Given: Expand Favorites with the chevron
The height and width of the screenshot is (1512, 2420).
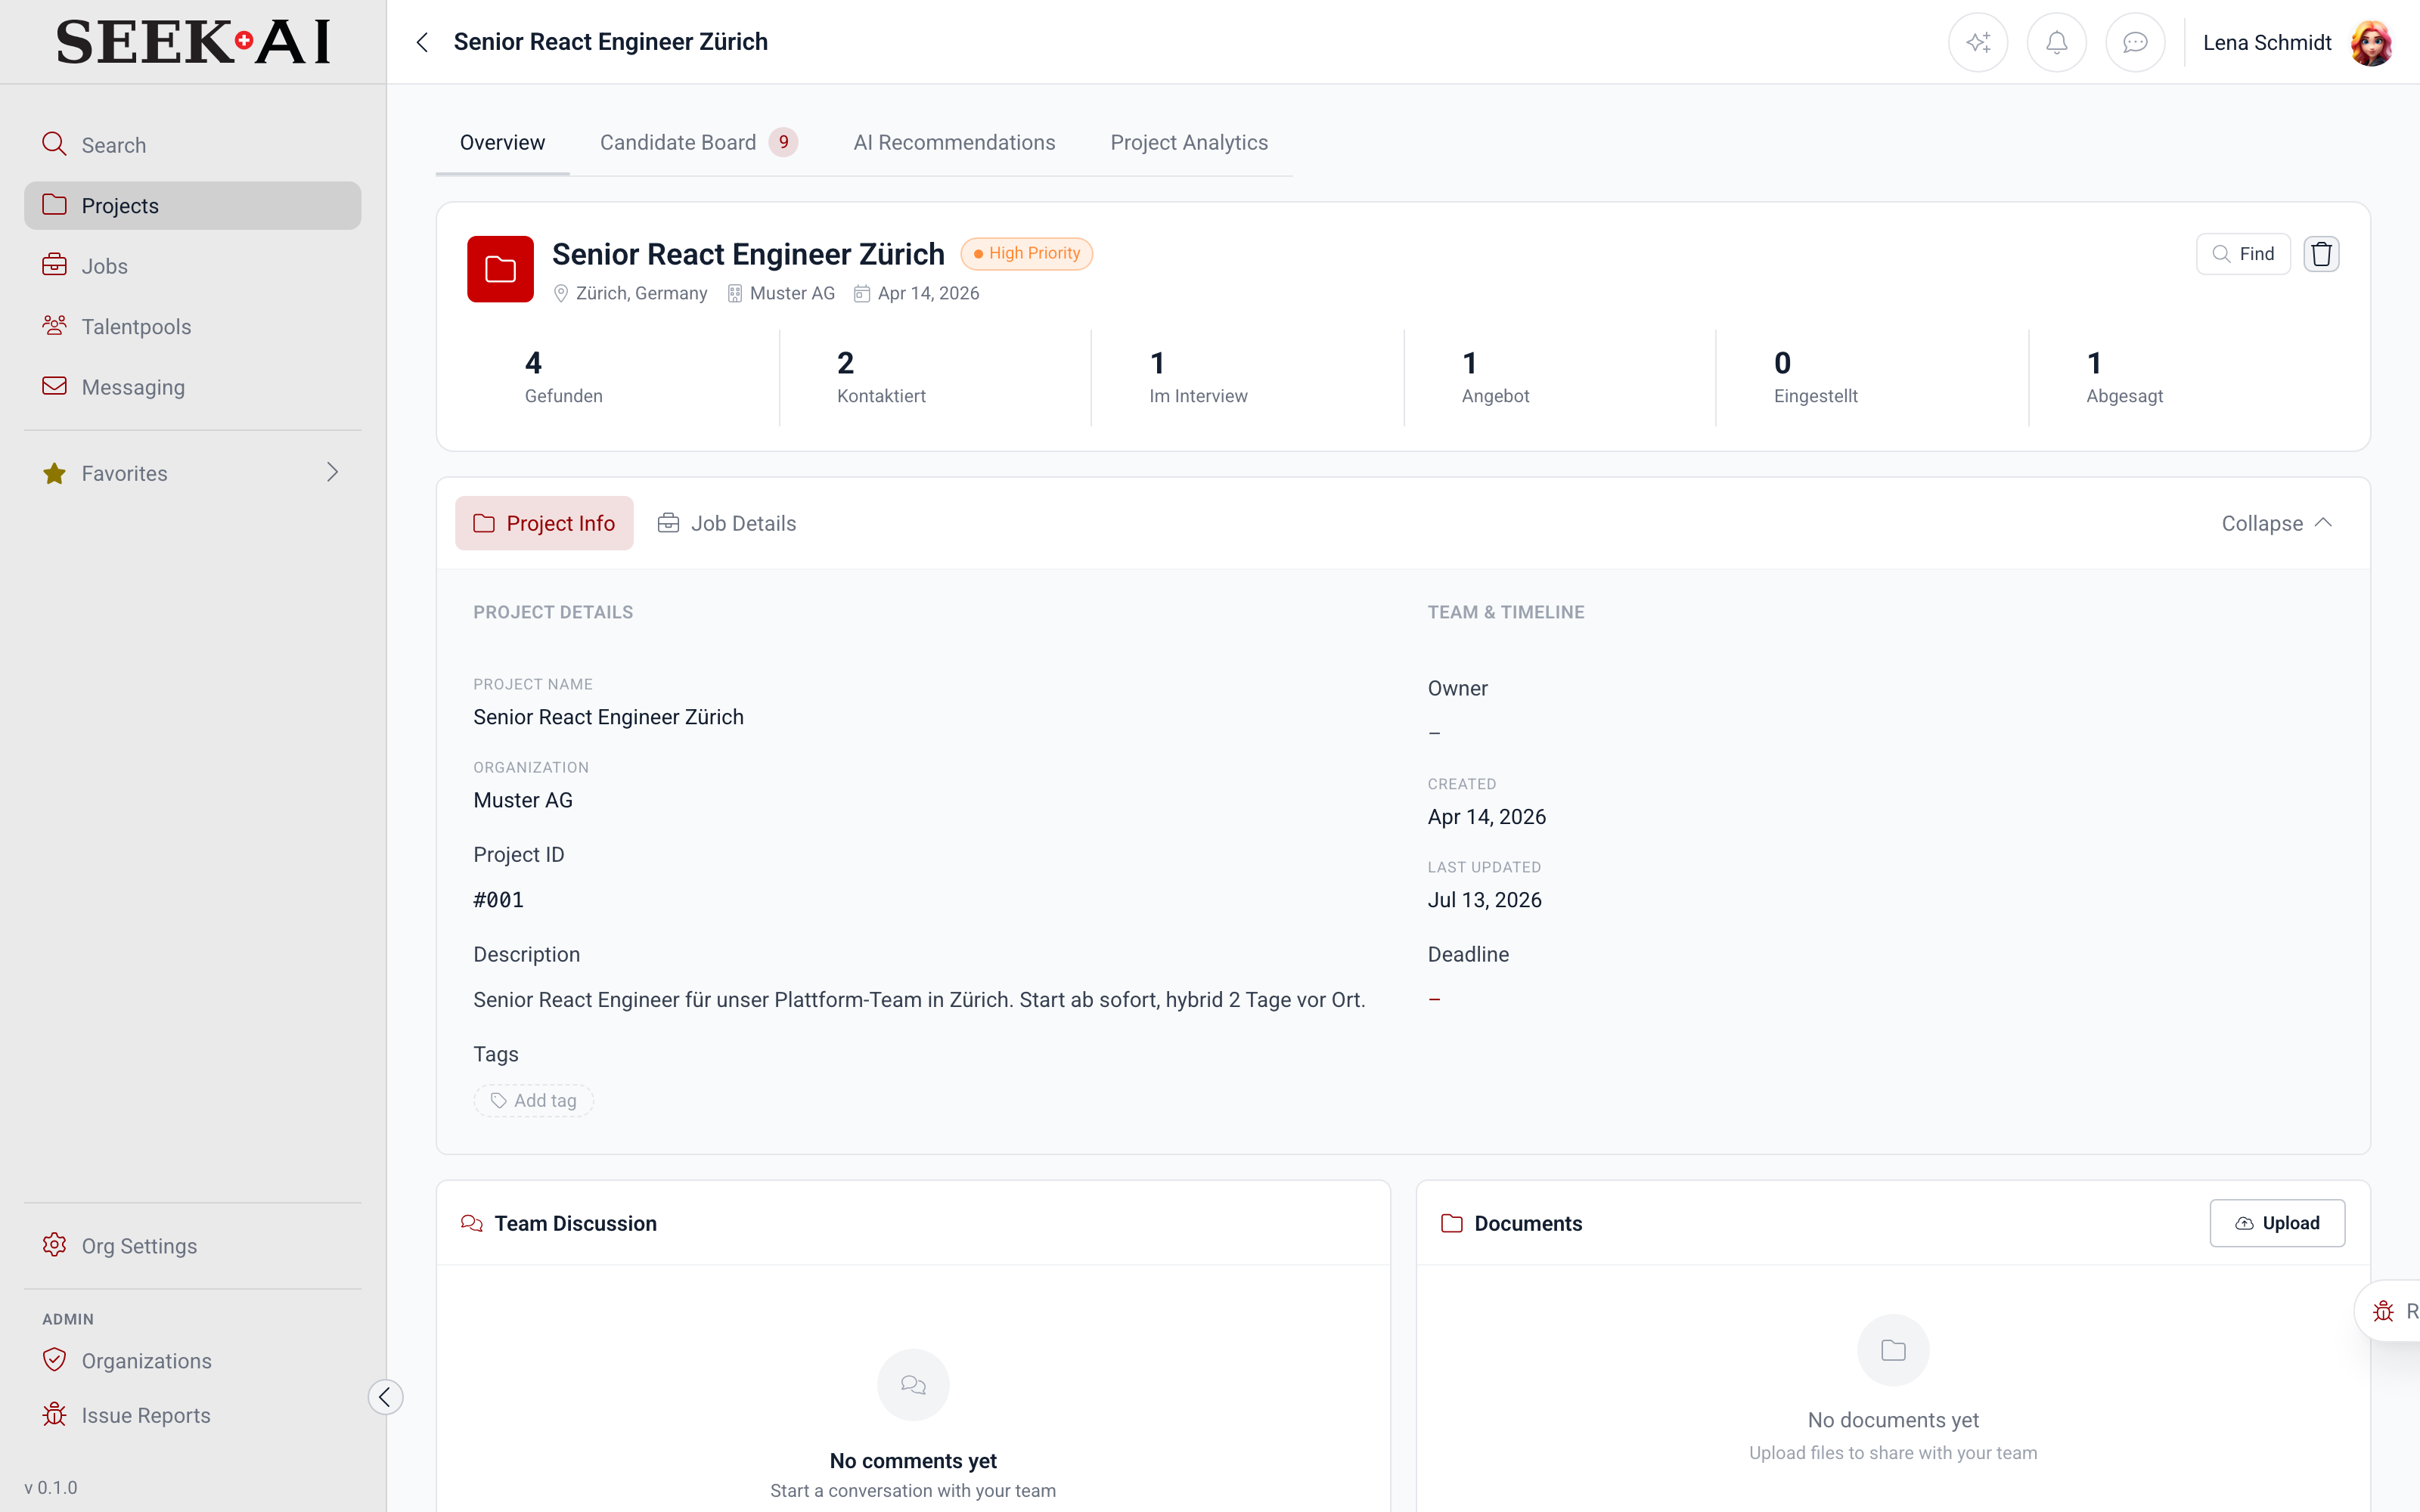Looking at the screenshot, I should pos(332,472).
